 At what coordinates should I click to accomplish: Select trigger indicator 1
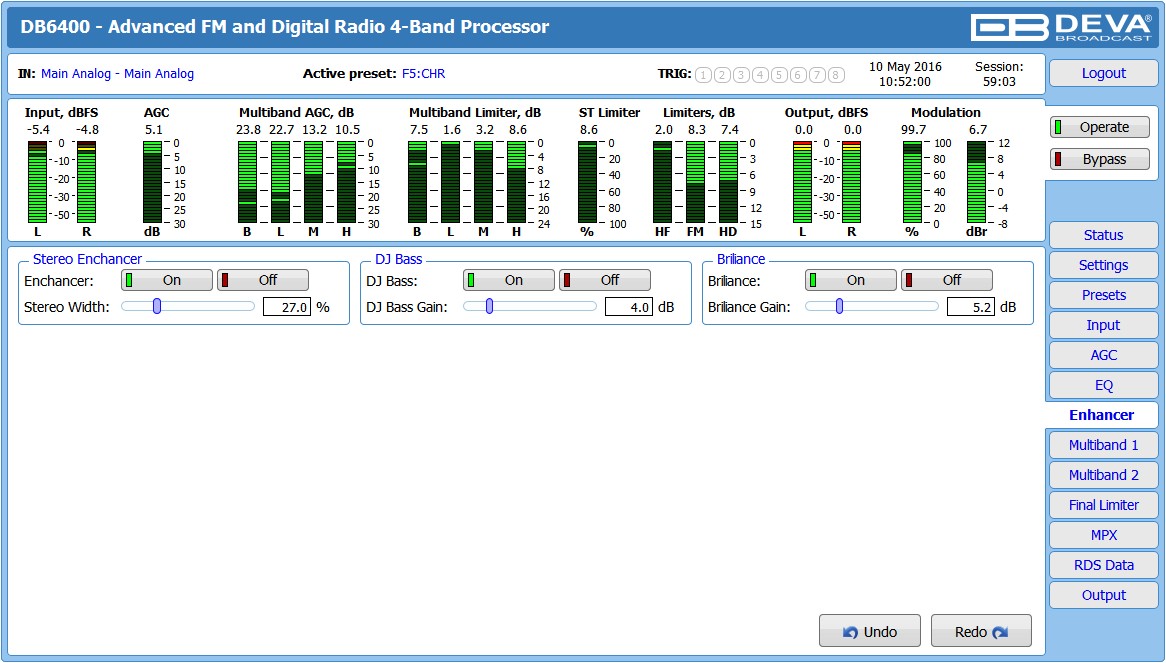click(703, 74)
